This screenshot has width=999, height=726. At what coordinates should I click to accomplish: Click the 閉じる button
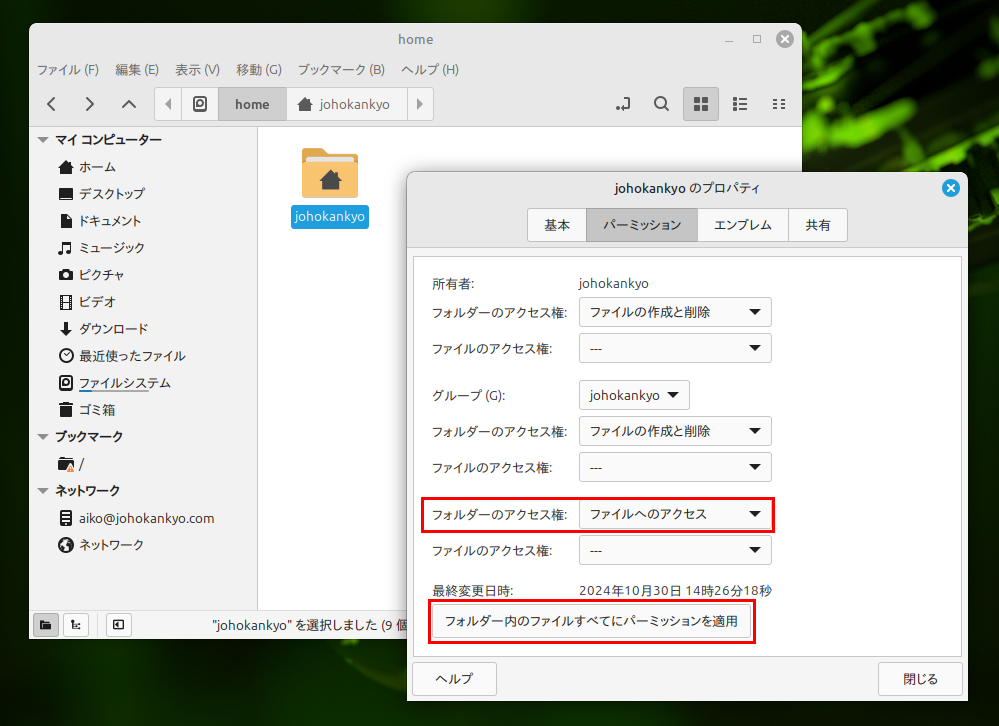[x=920, y=679]
